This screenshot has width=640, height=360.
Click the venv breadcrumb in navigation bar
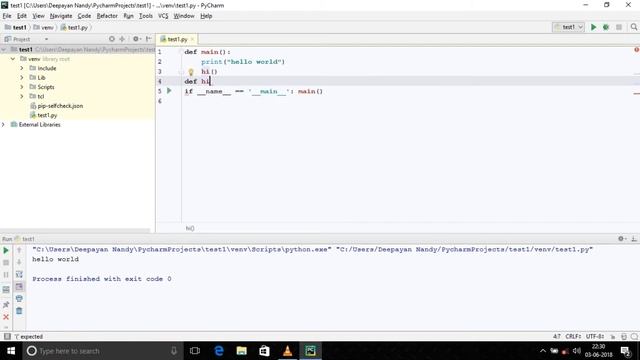click(x=44, y=27)
